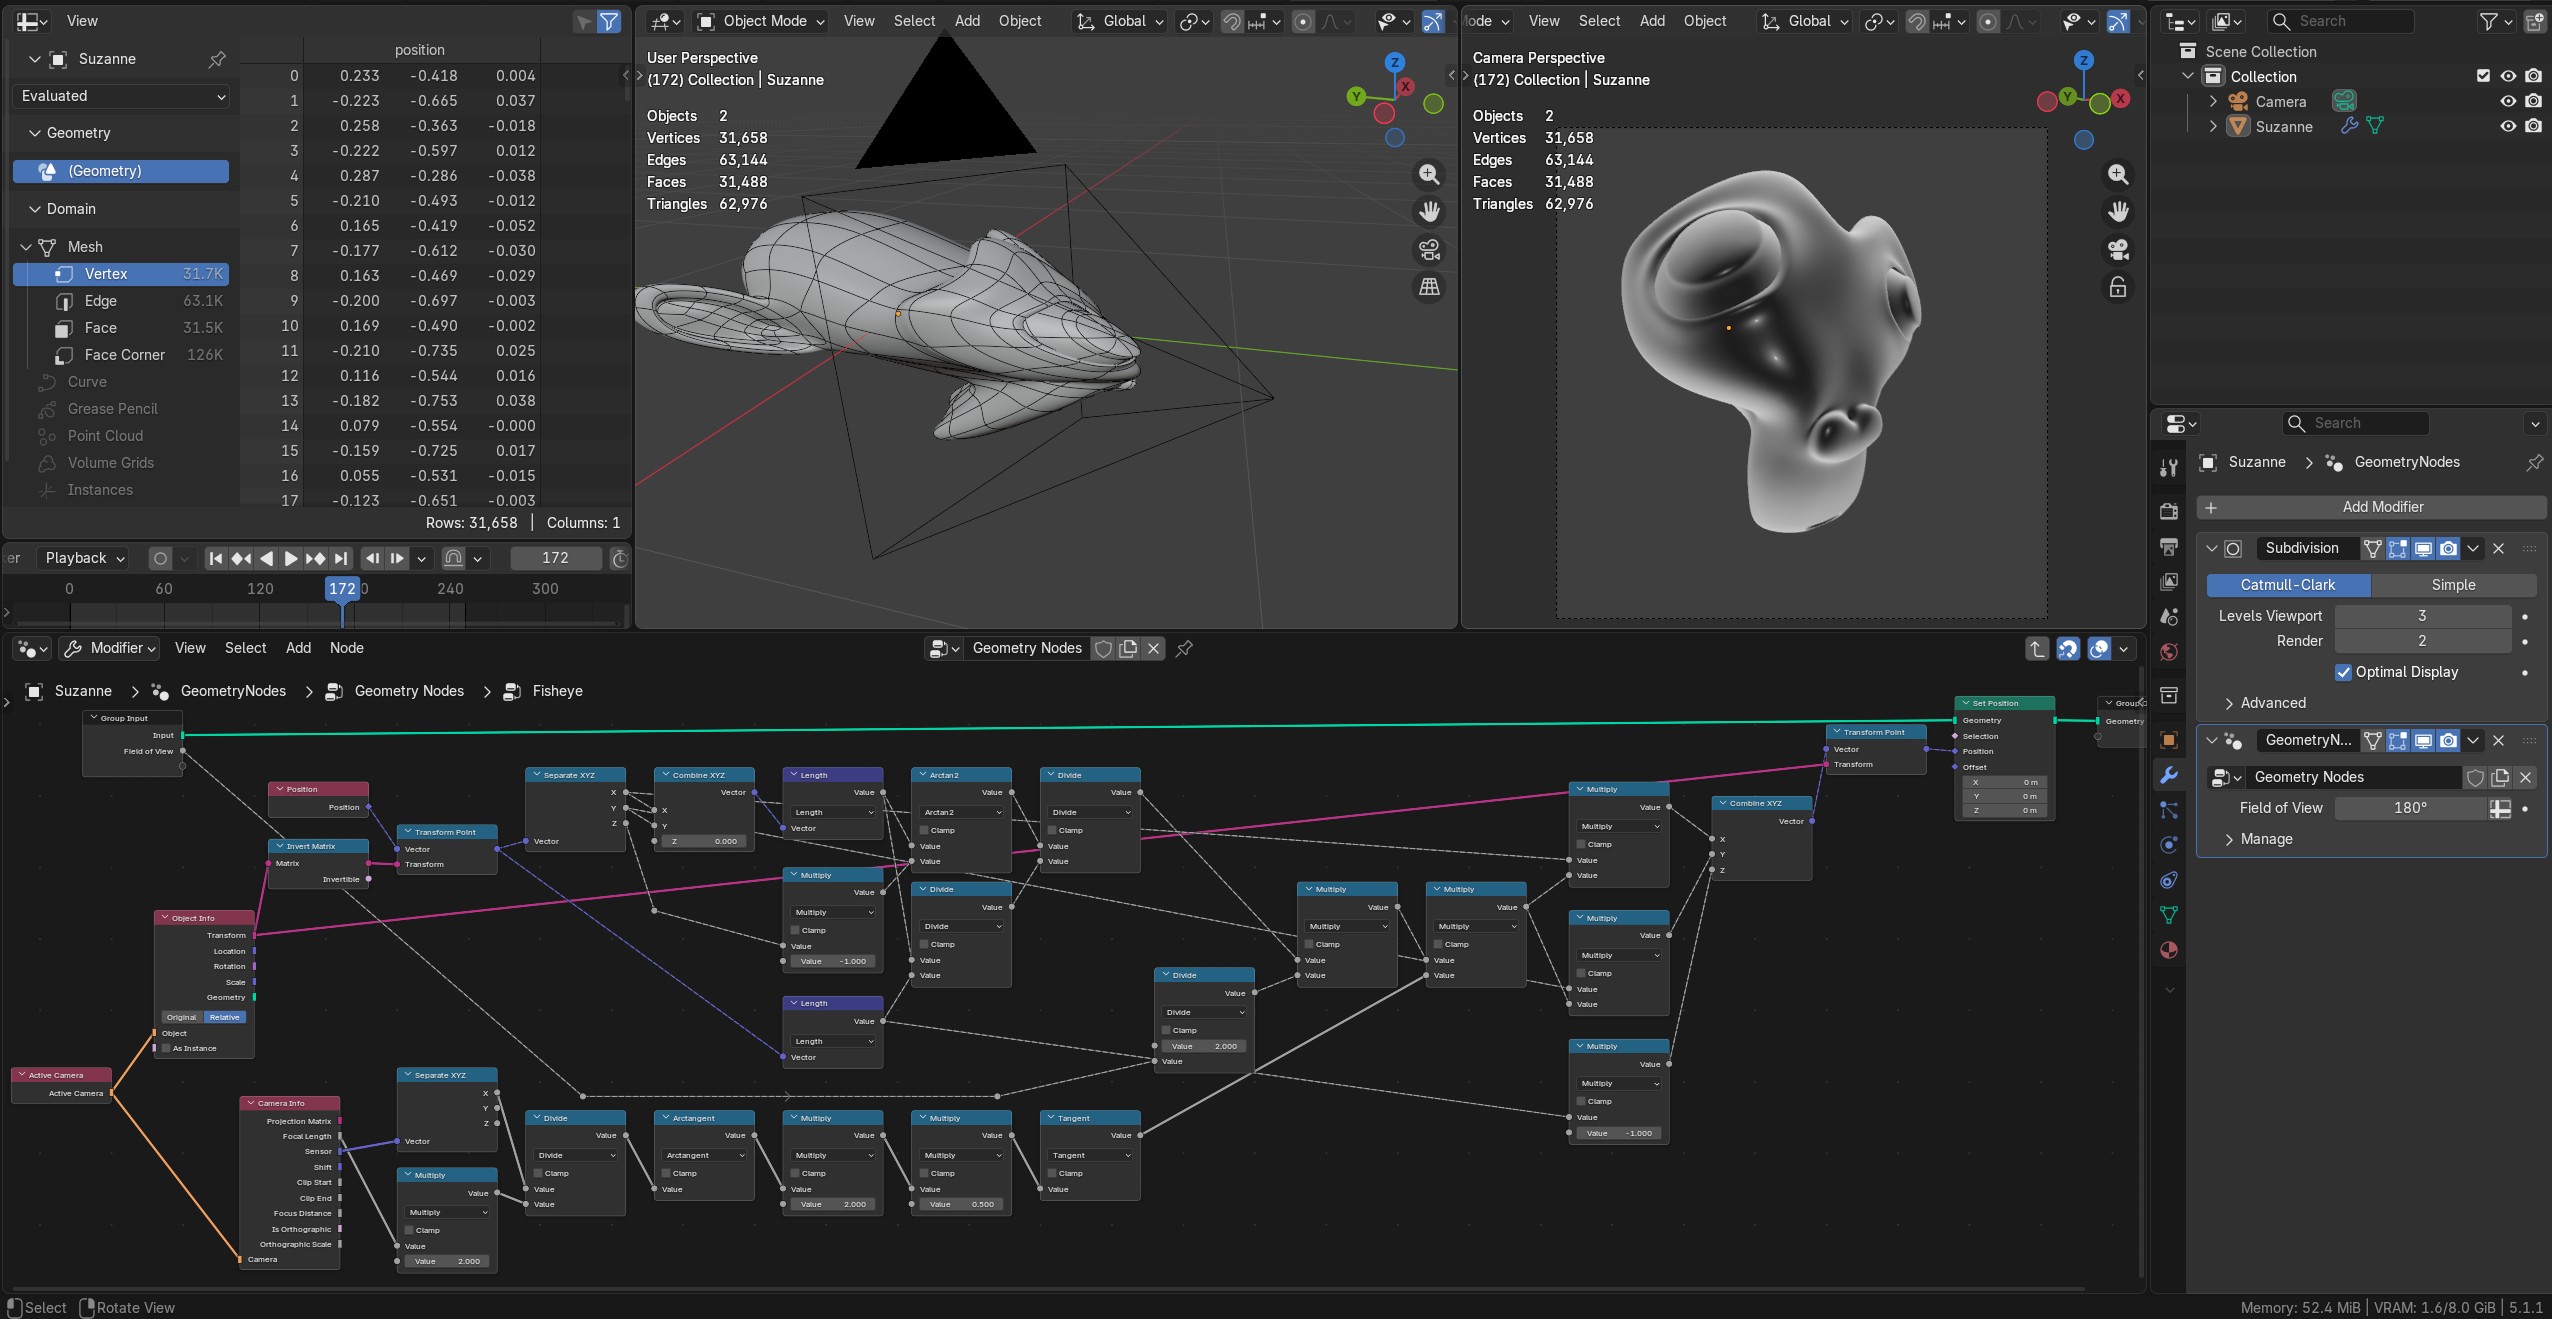
Task: Click new collection icon in outliner
Action: click(2534, 21)
